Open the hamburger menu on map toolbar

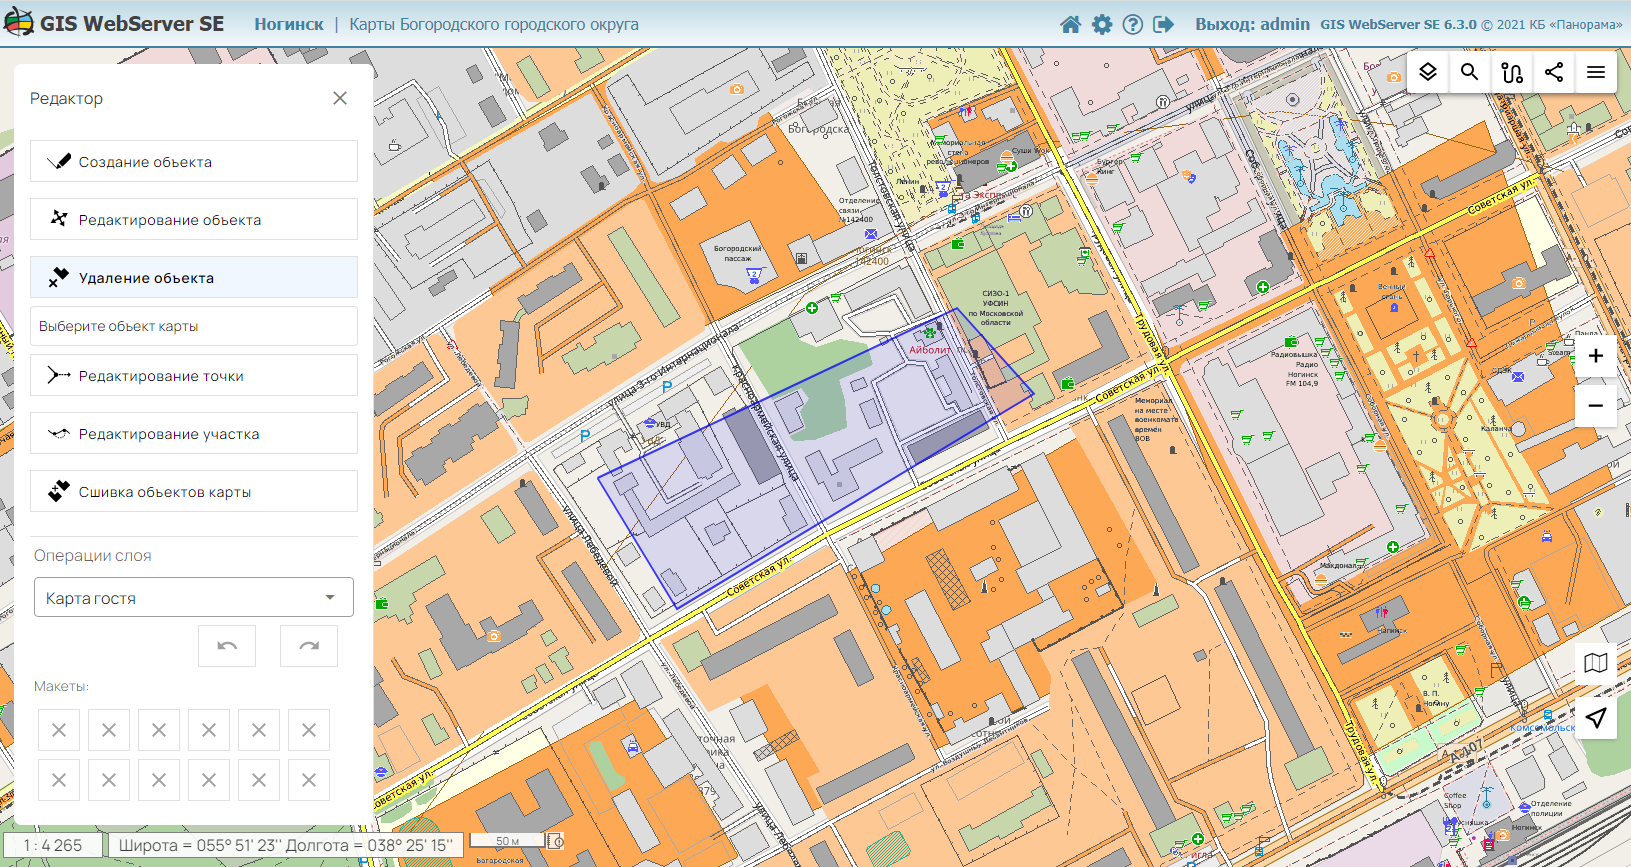point(1595,72)
